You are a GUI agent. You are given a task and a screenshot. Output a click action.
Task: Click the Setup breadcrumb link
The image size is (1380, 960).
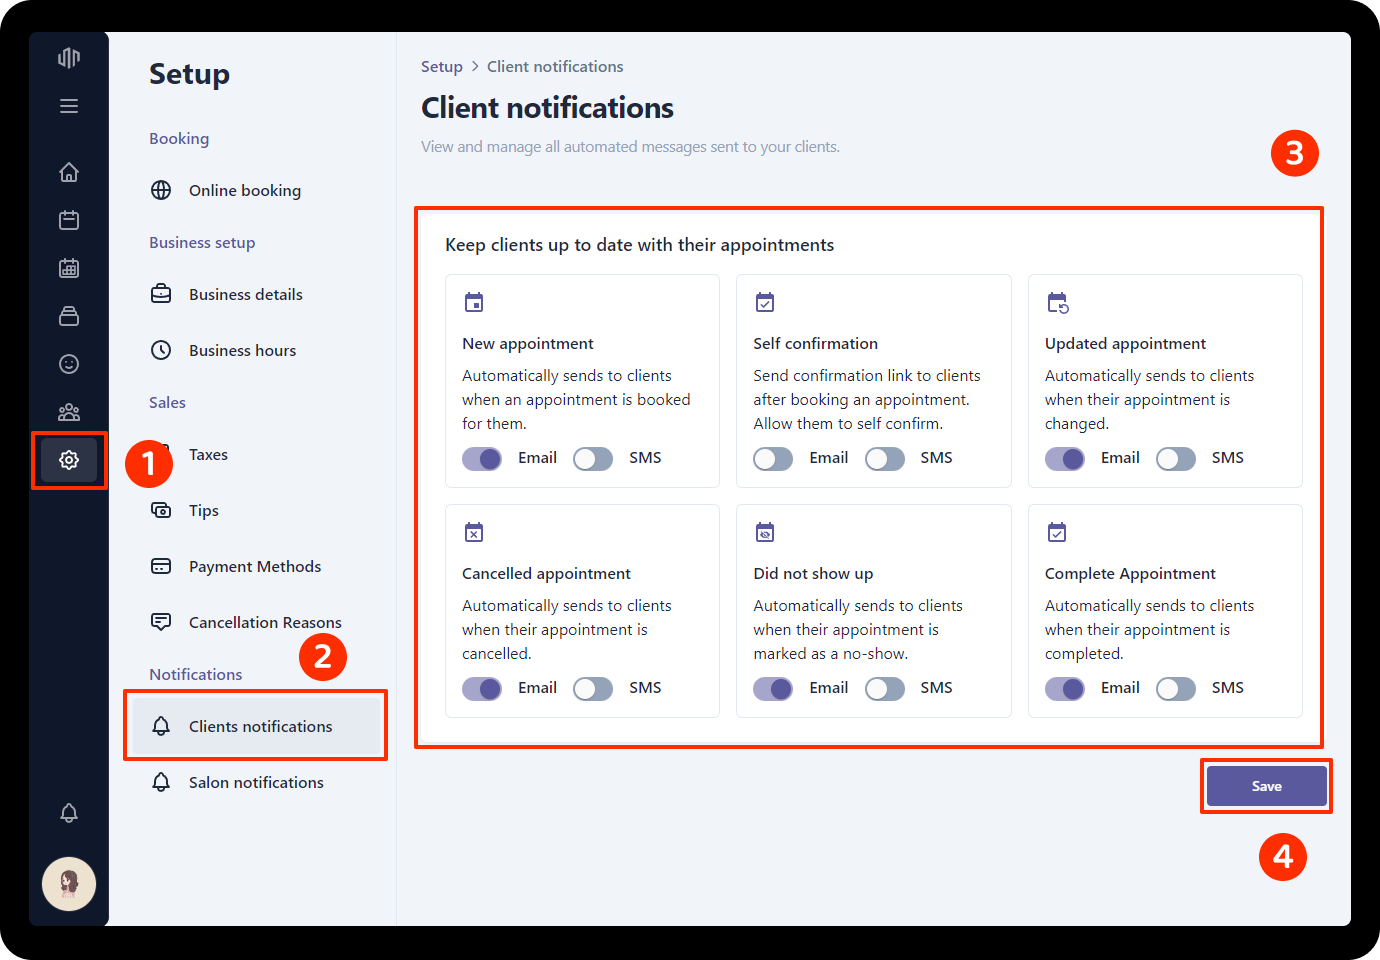[x=441, y=67]
